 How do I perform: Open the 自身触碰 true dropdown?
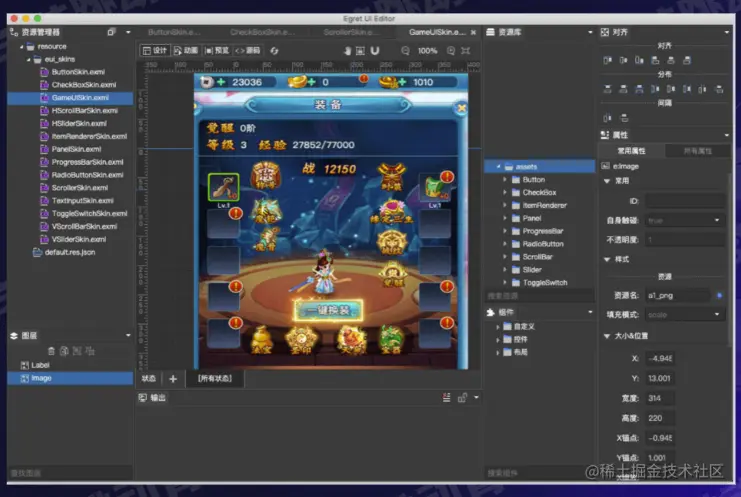(685, 220)
